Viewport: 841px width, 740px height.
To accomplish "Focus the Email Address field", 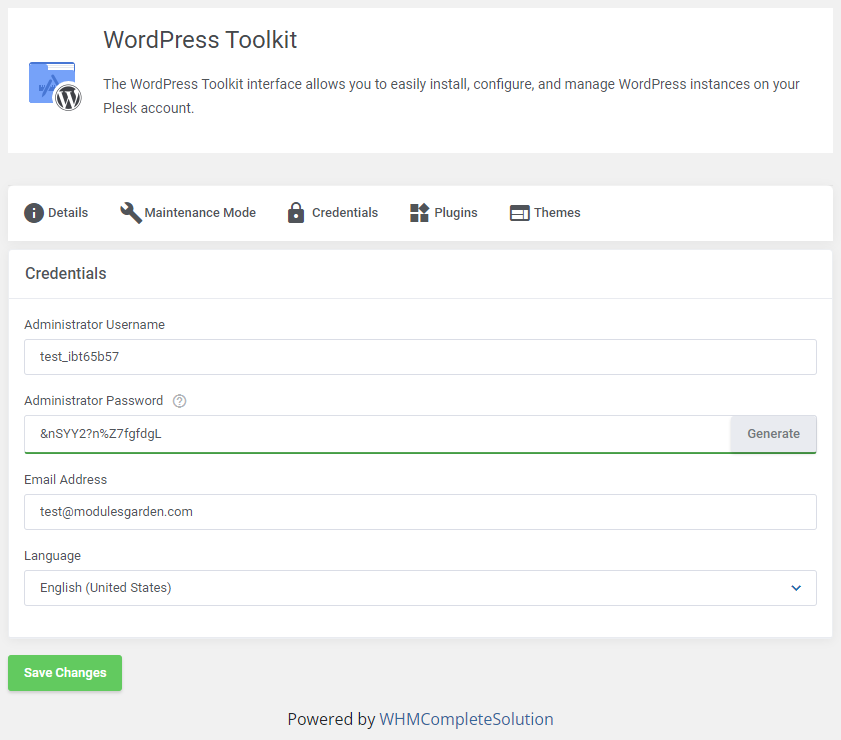I will click(420, 512).
